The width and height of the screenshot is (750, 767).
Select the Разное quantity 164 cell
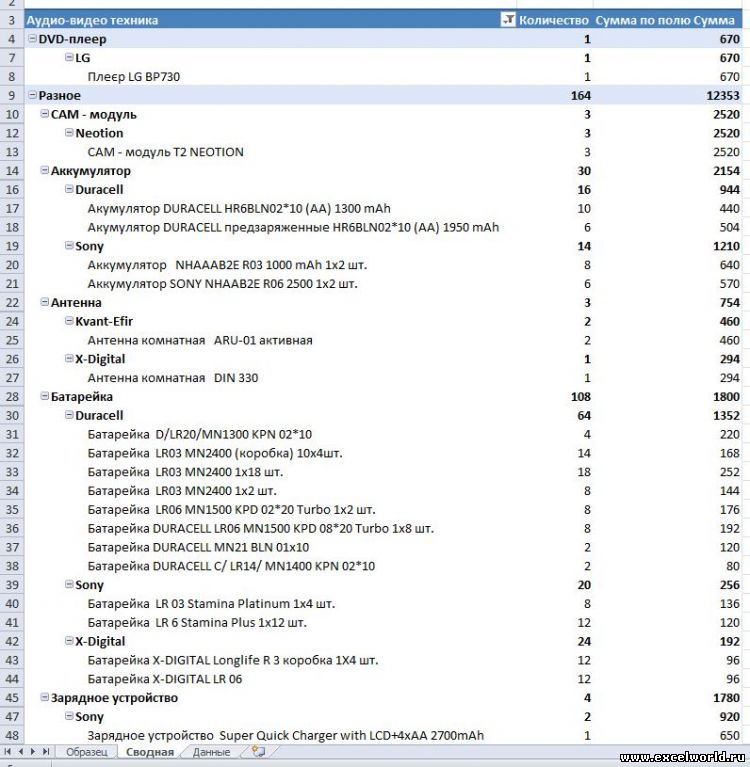pos(555,95)
